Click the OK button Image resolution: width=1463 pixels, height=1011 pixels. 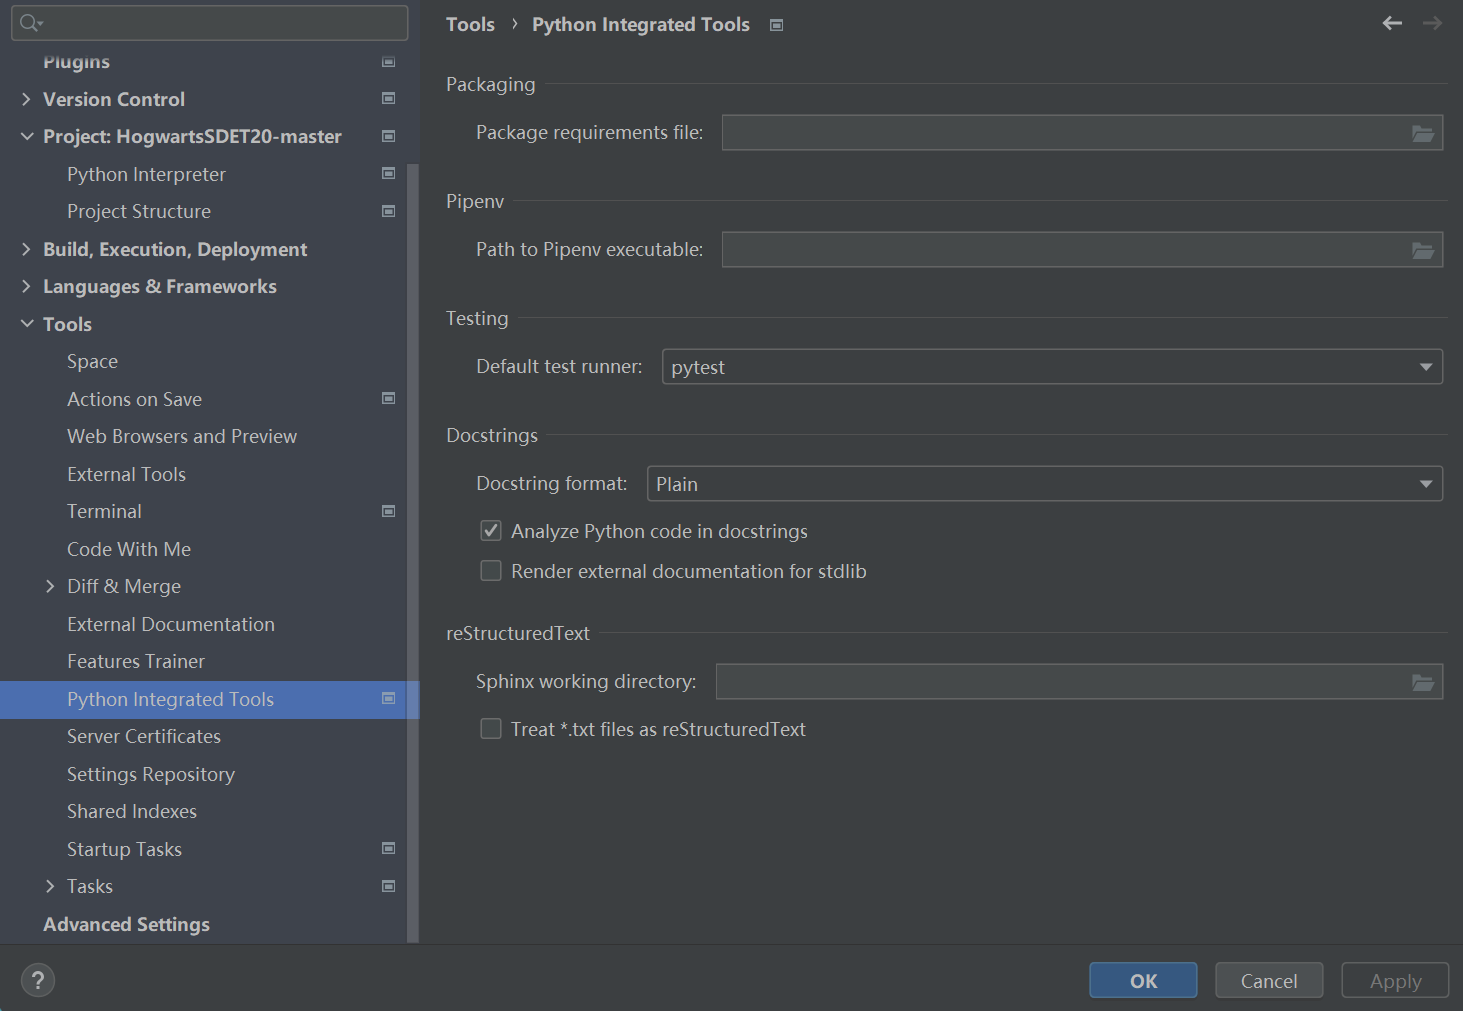[1143, 981]
